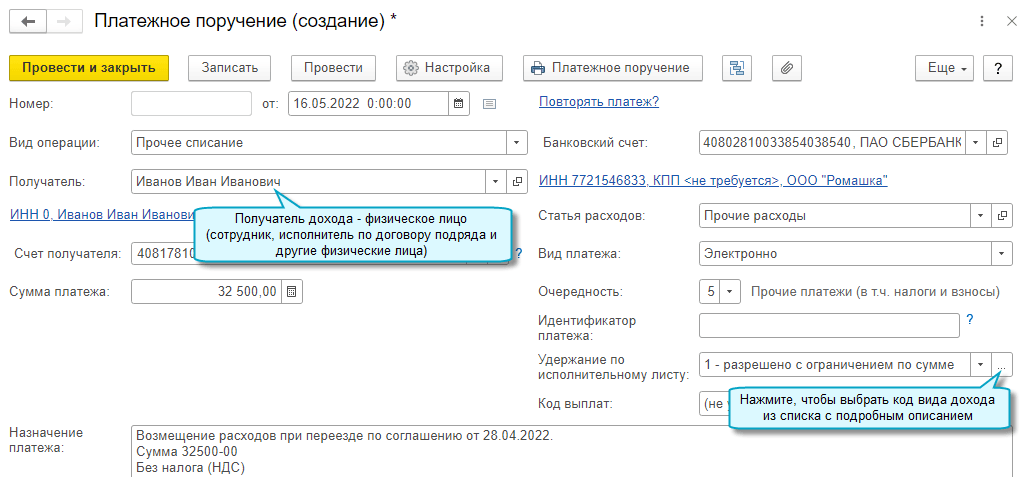Click the Записать button
The height and width of the screenshot is (477, 1032).
(x=230, y=68)
